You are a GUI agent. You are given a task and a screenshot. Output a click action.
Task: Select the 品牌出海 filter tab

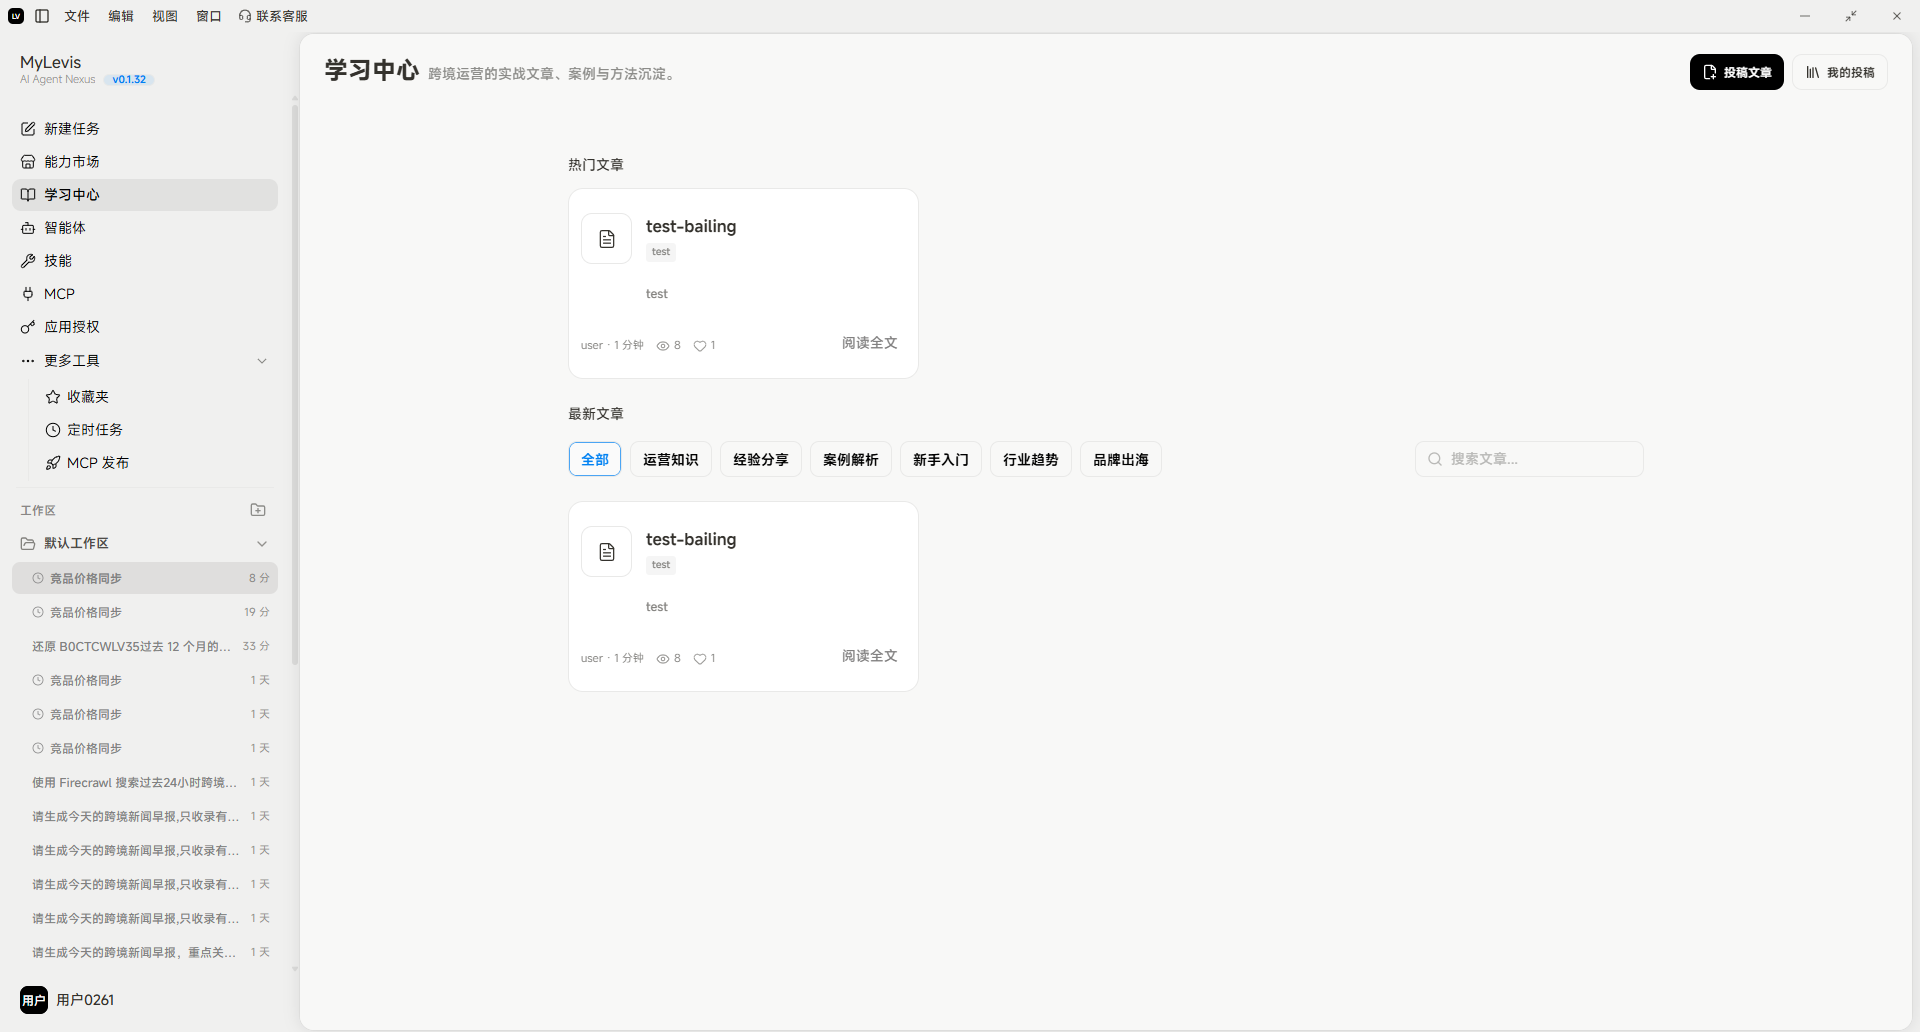point(1121,460)
